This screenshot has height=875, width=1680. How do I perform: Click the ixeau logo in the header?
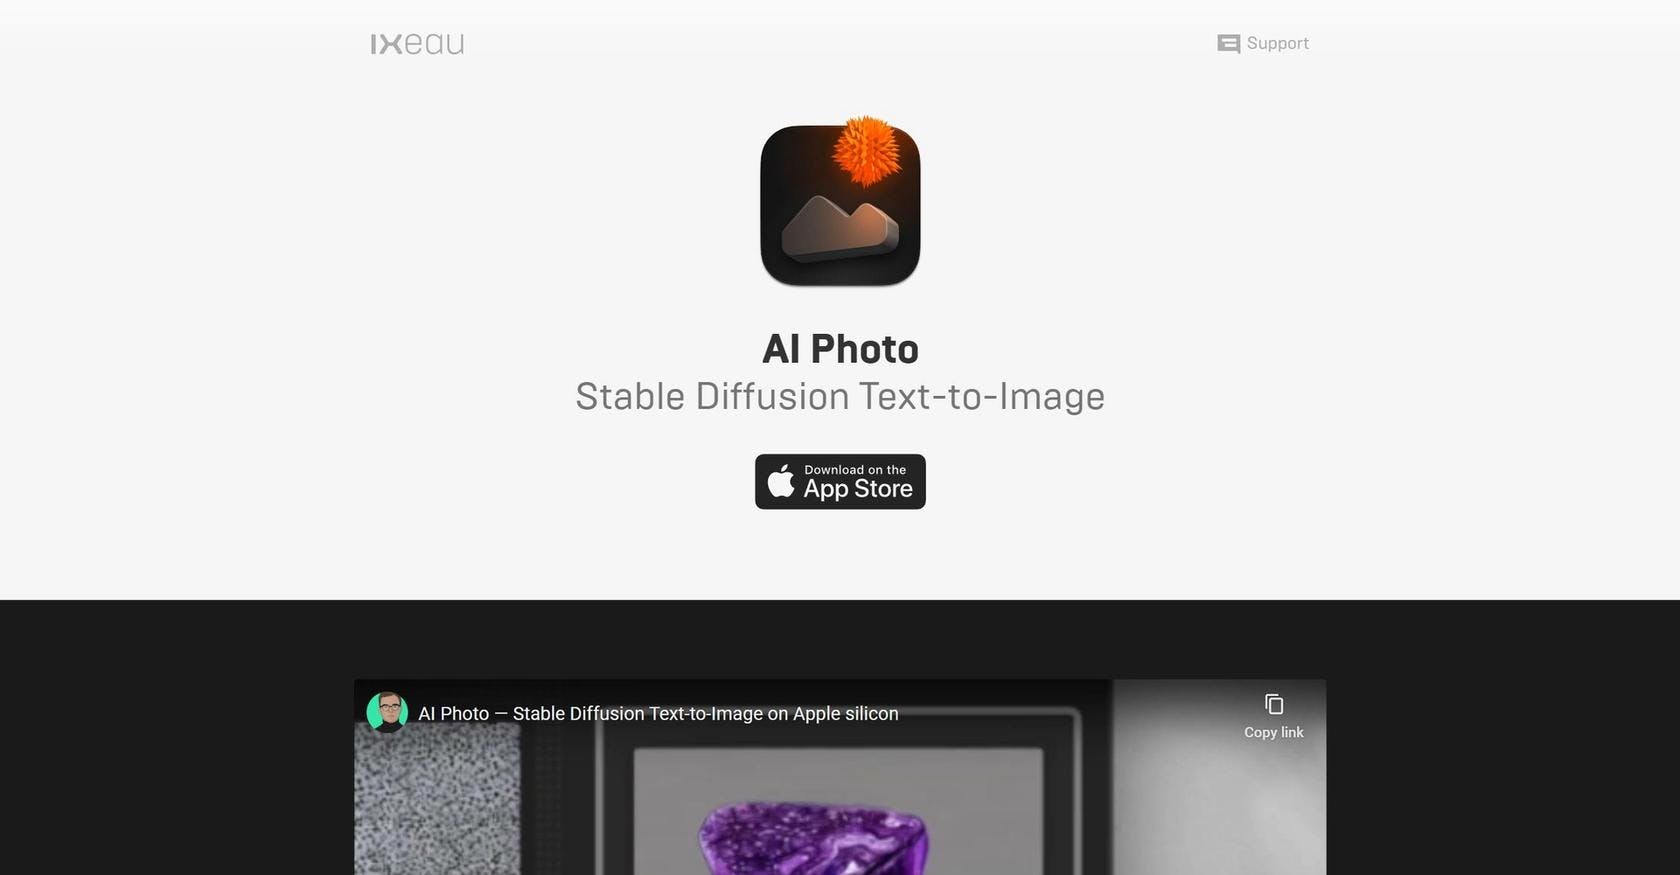(x=417, y=44)
